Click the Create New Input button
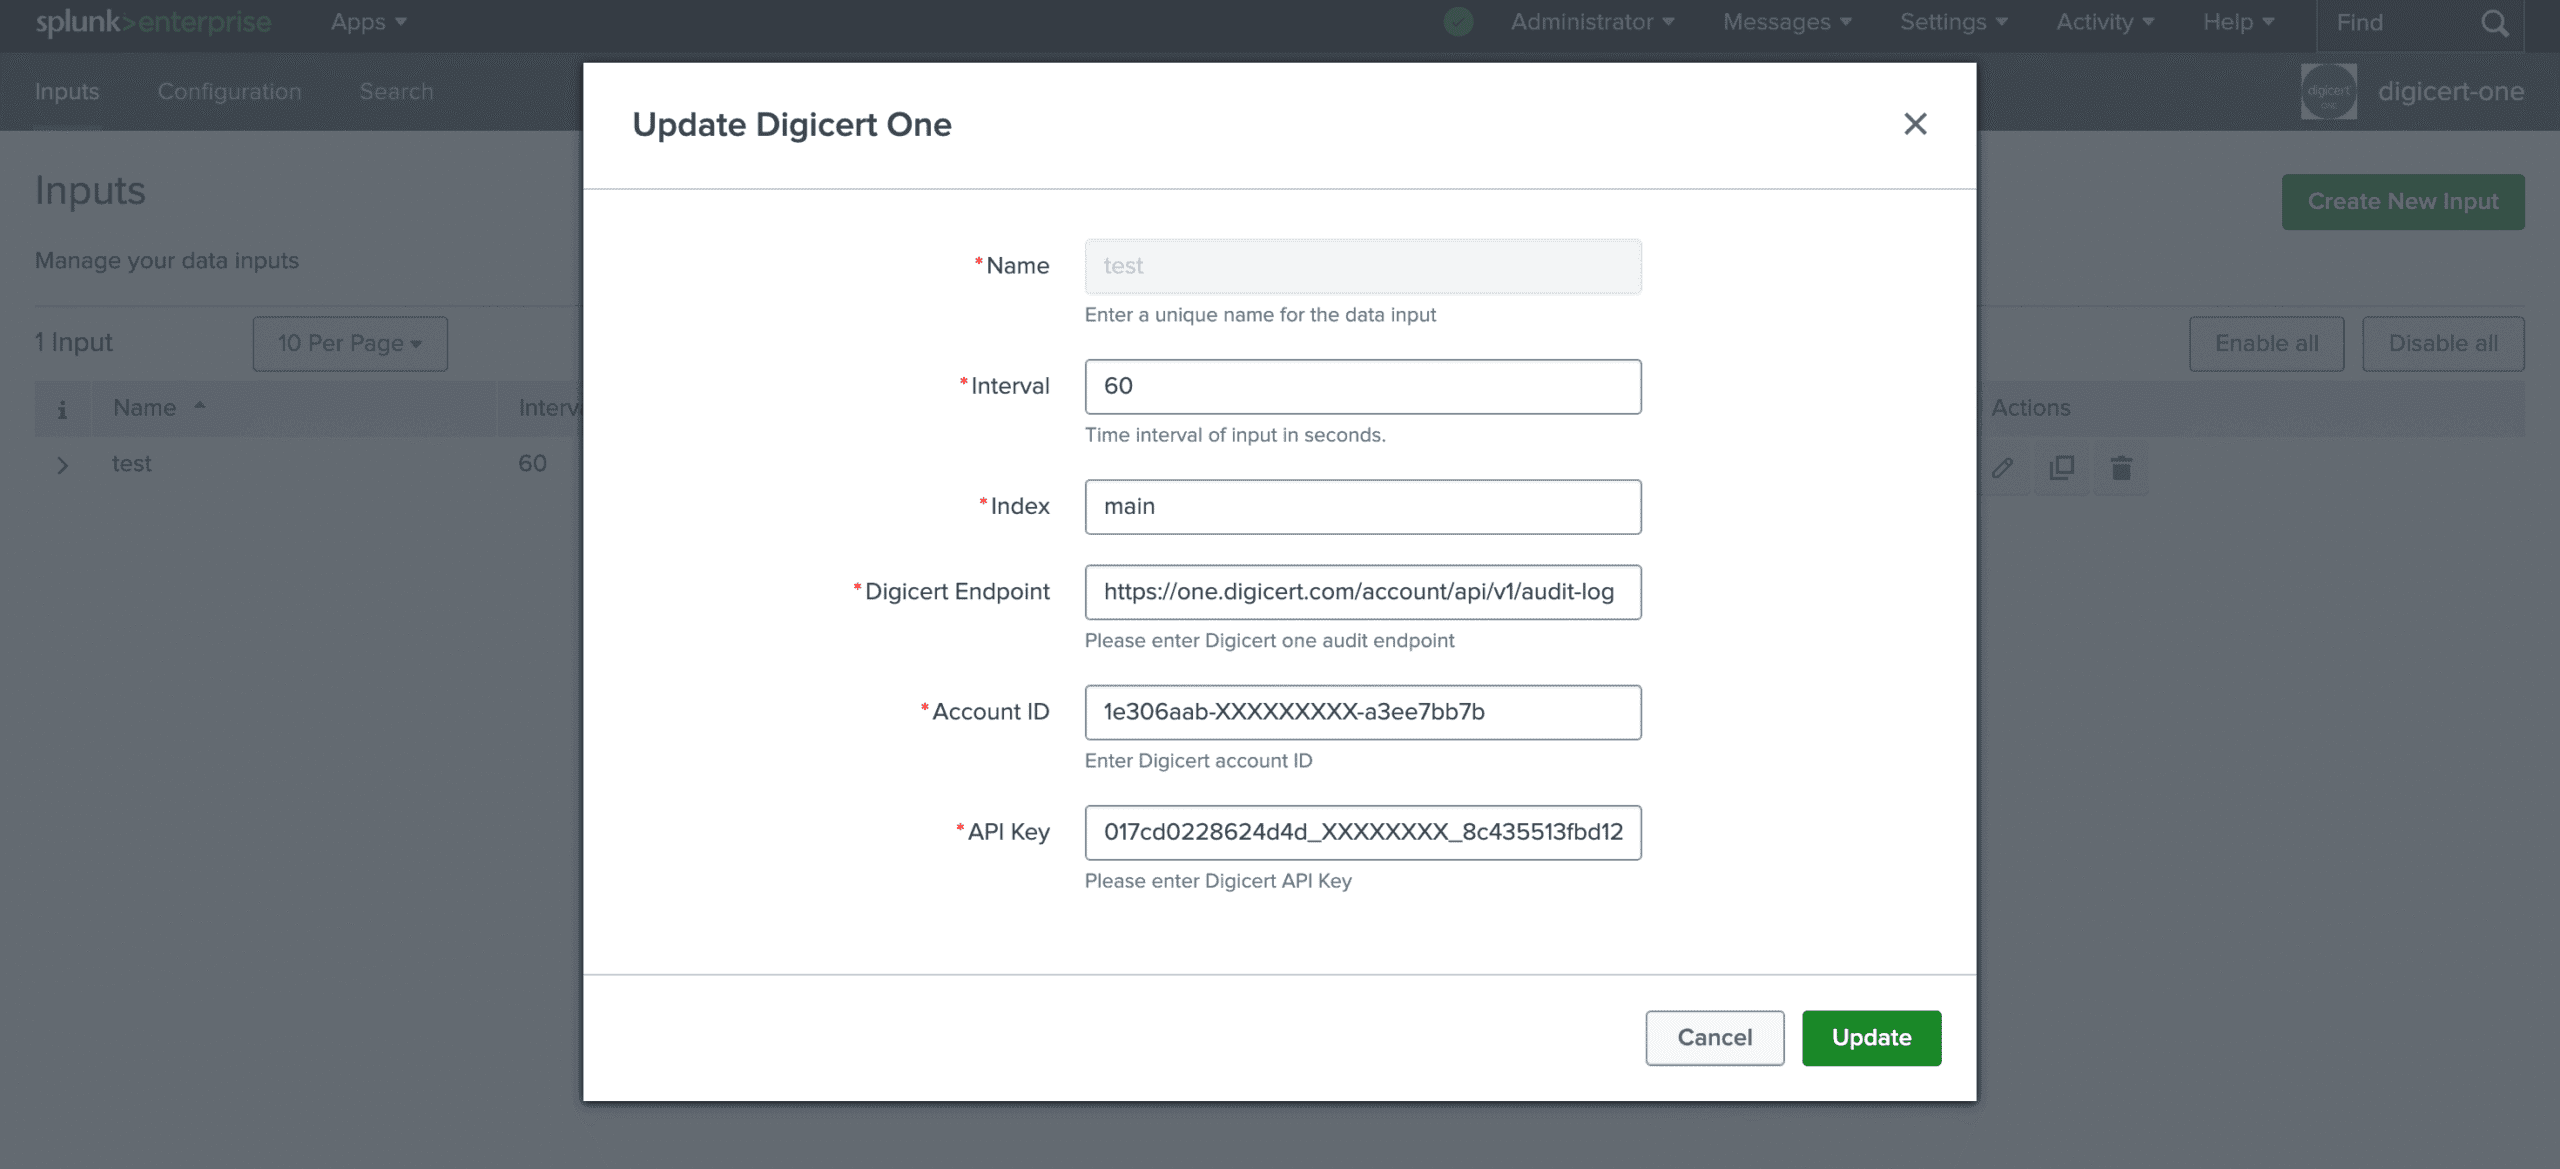This screenshot has width=2560, height=1169. [2403, 201]
